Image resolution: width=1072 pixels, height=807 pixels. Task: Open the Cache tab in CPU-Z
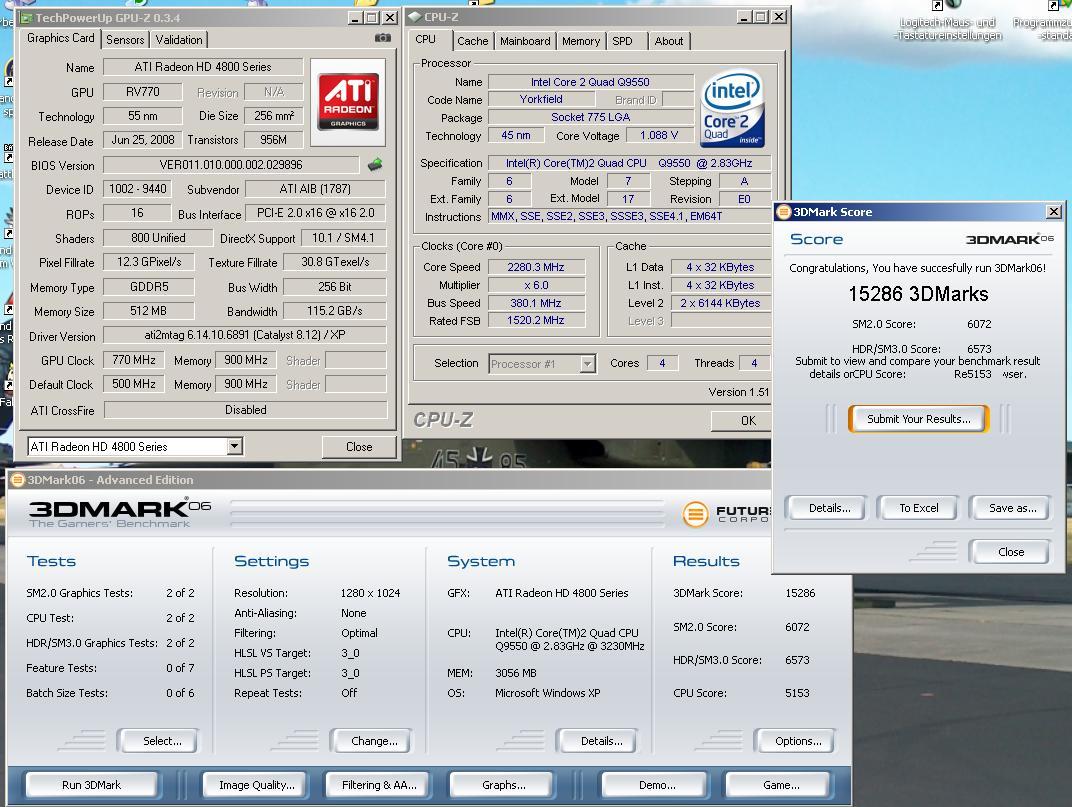pyautogui.click(x=472, y=41)
